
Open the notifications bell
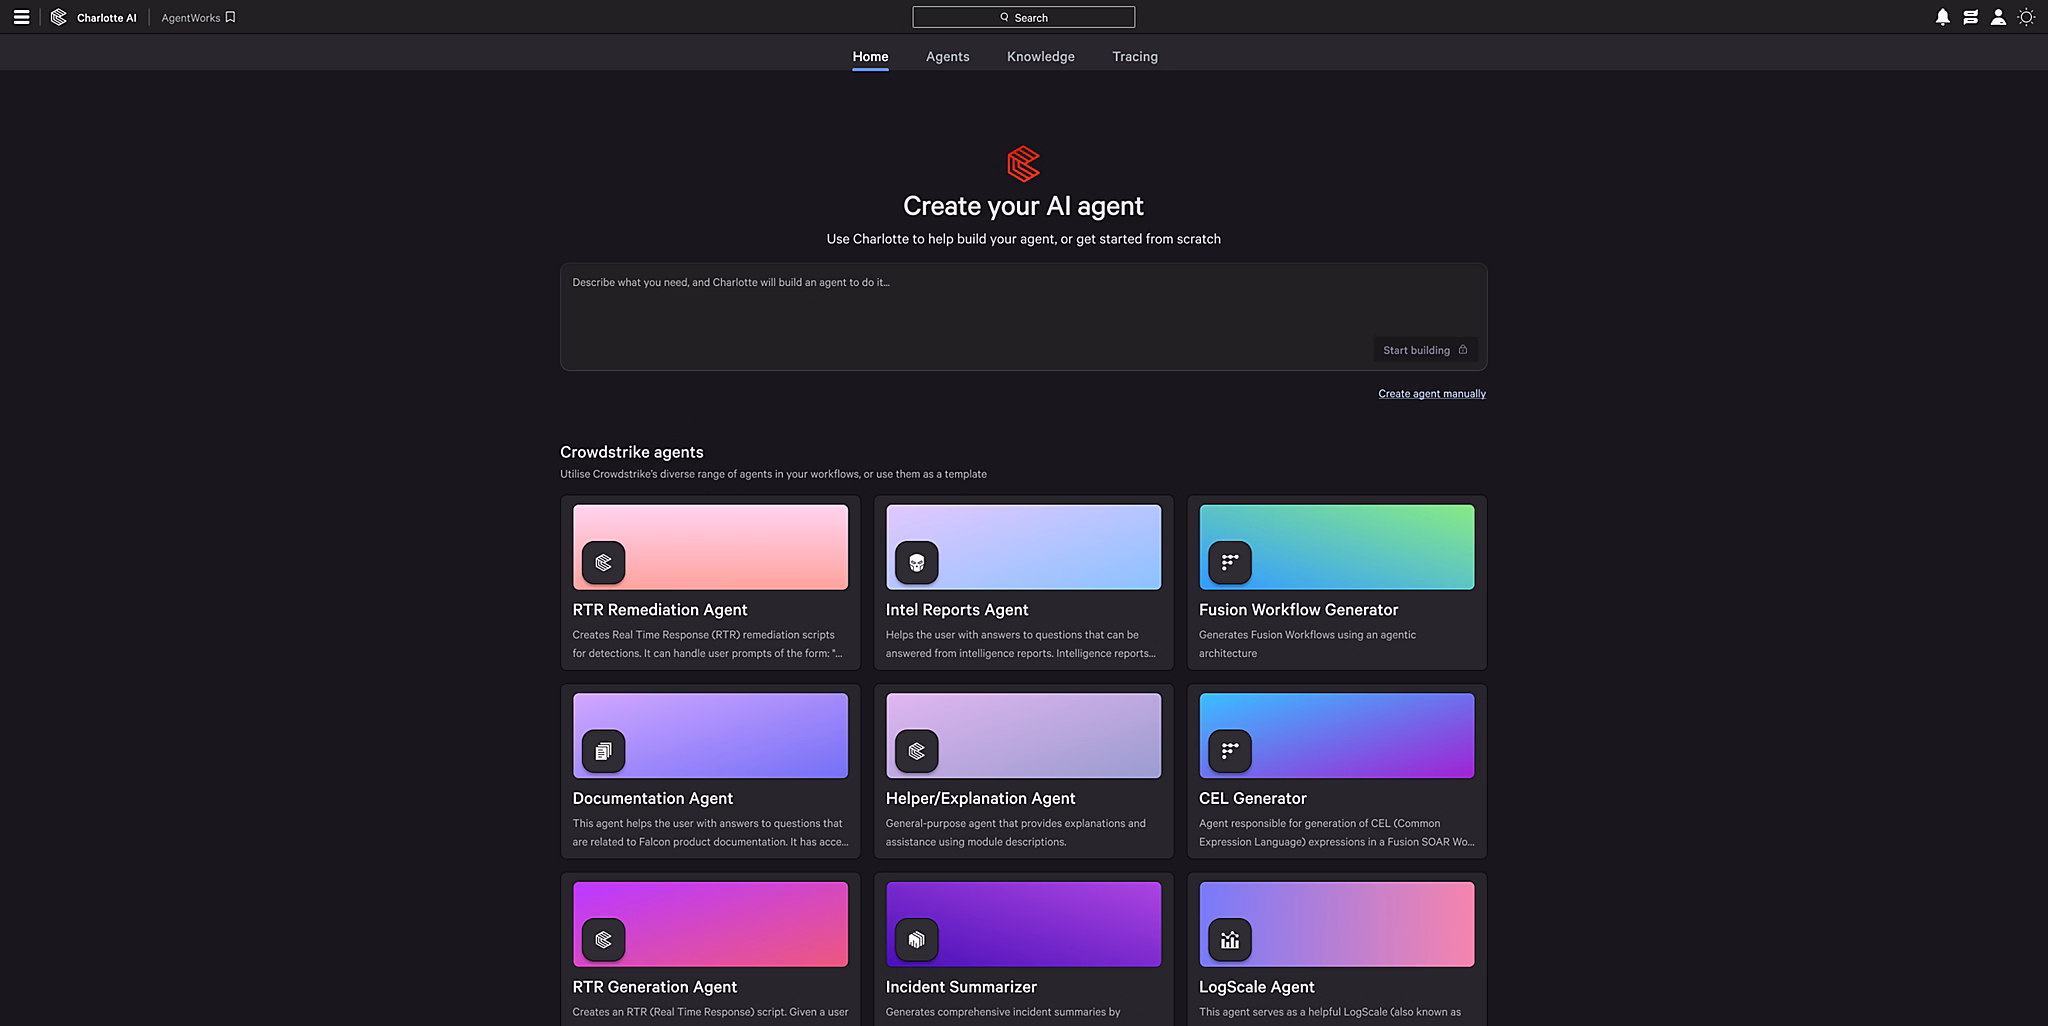(1942, 17)
